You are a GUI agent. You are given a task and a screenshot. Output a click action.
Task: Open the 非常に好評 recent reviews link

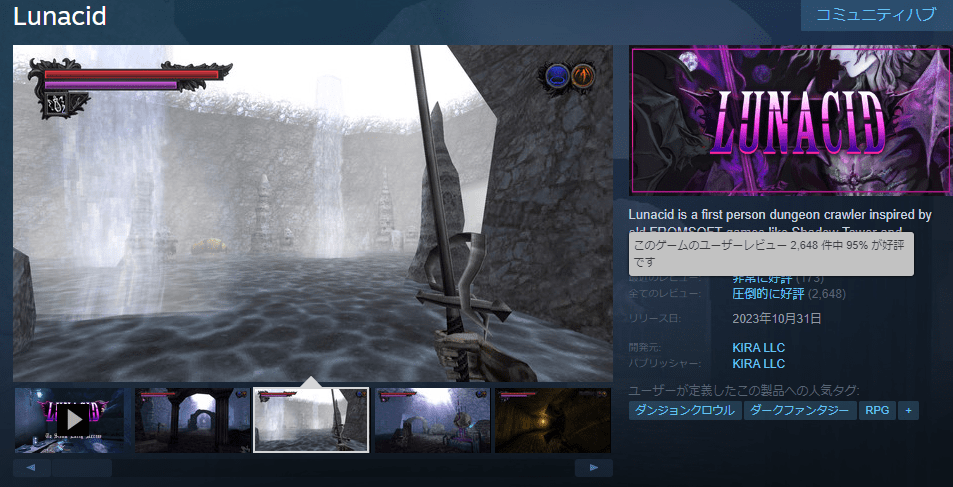tap(762, 278)
